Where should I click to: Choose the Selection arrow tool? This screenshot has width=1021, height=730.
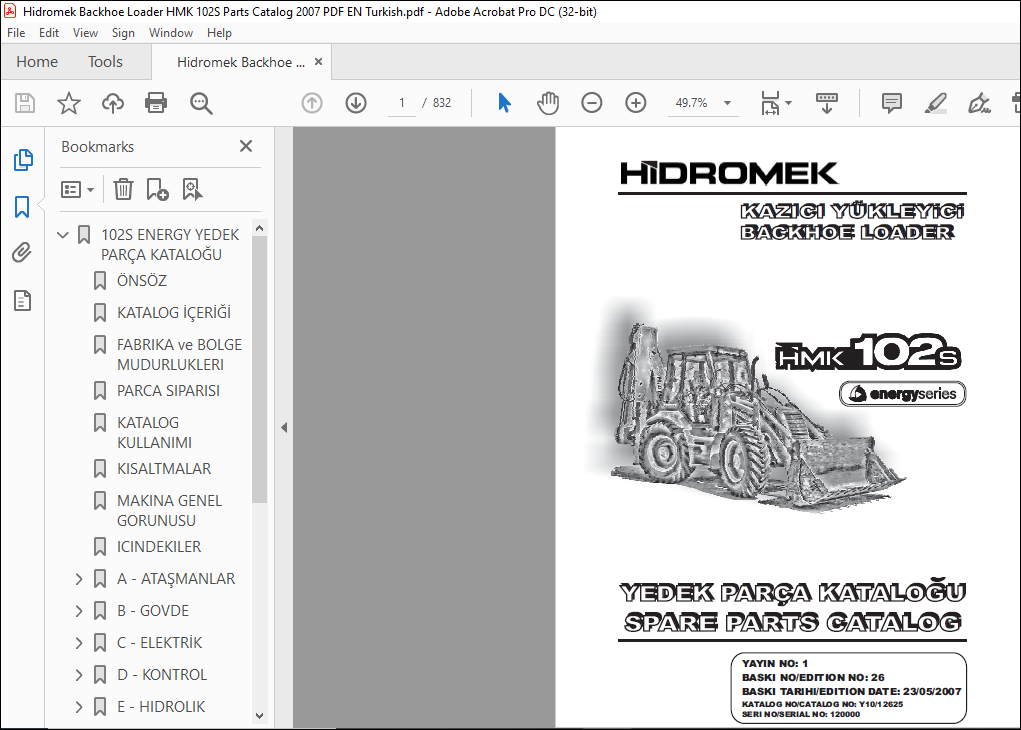point(504,103)
